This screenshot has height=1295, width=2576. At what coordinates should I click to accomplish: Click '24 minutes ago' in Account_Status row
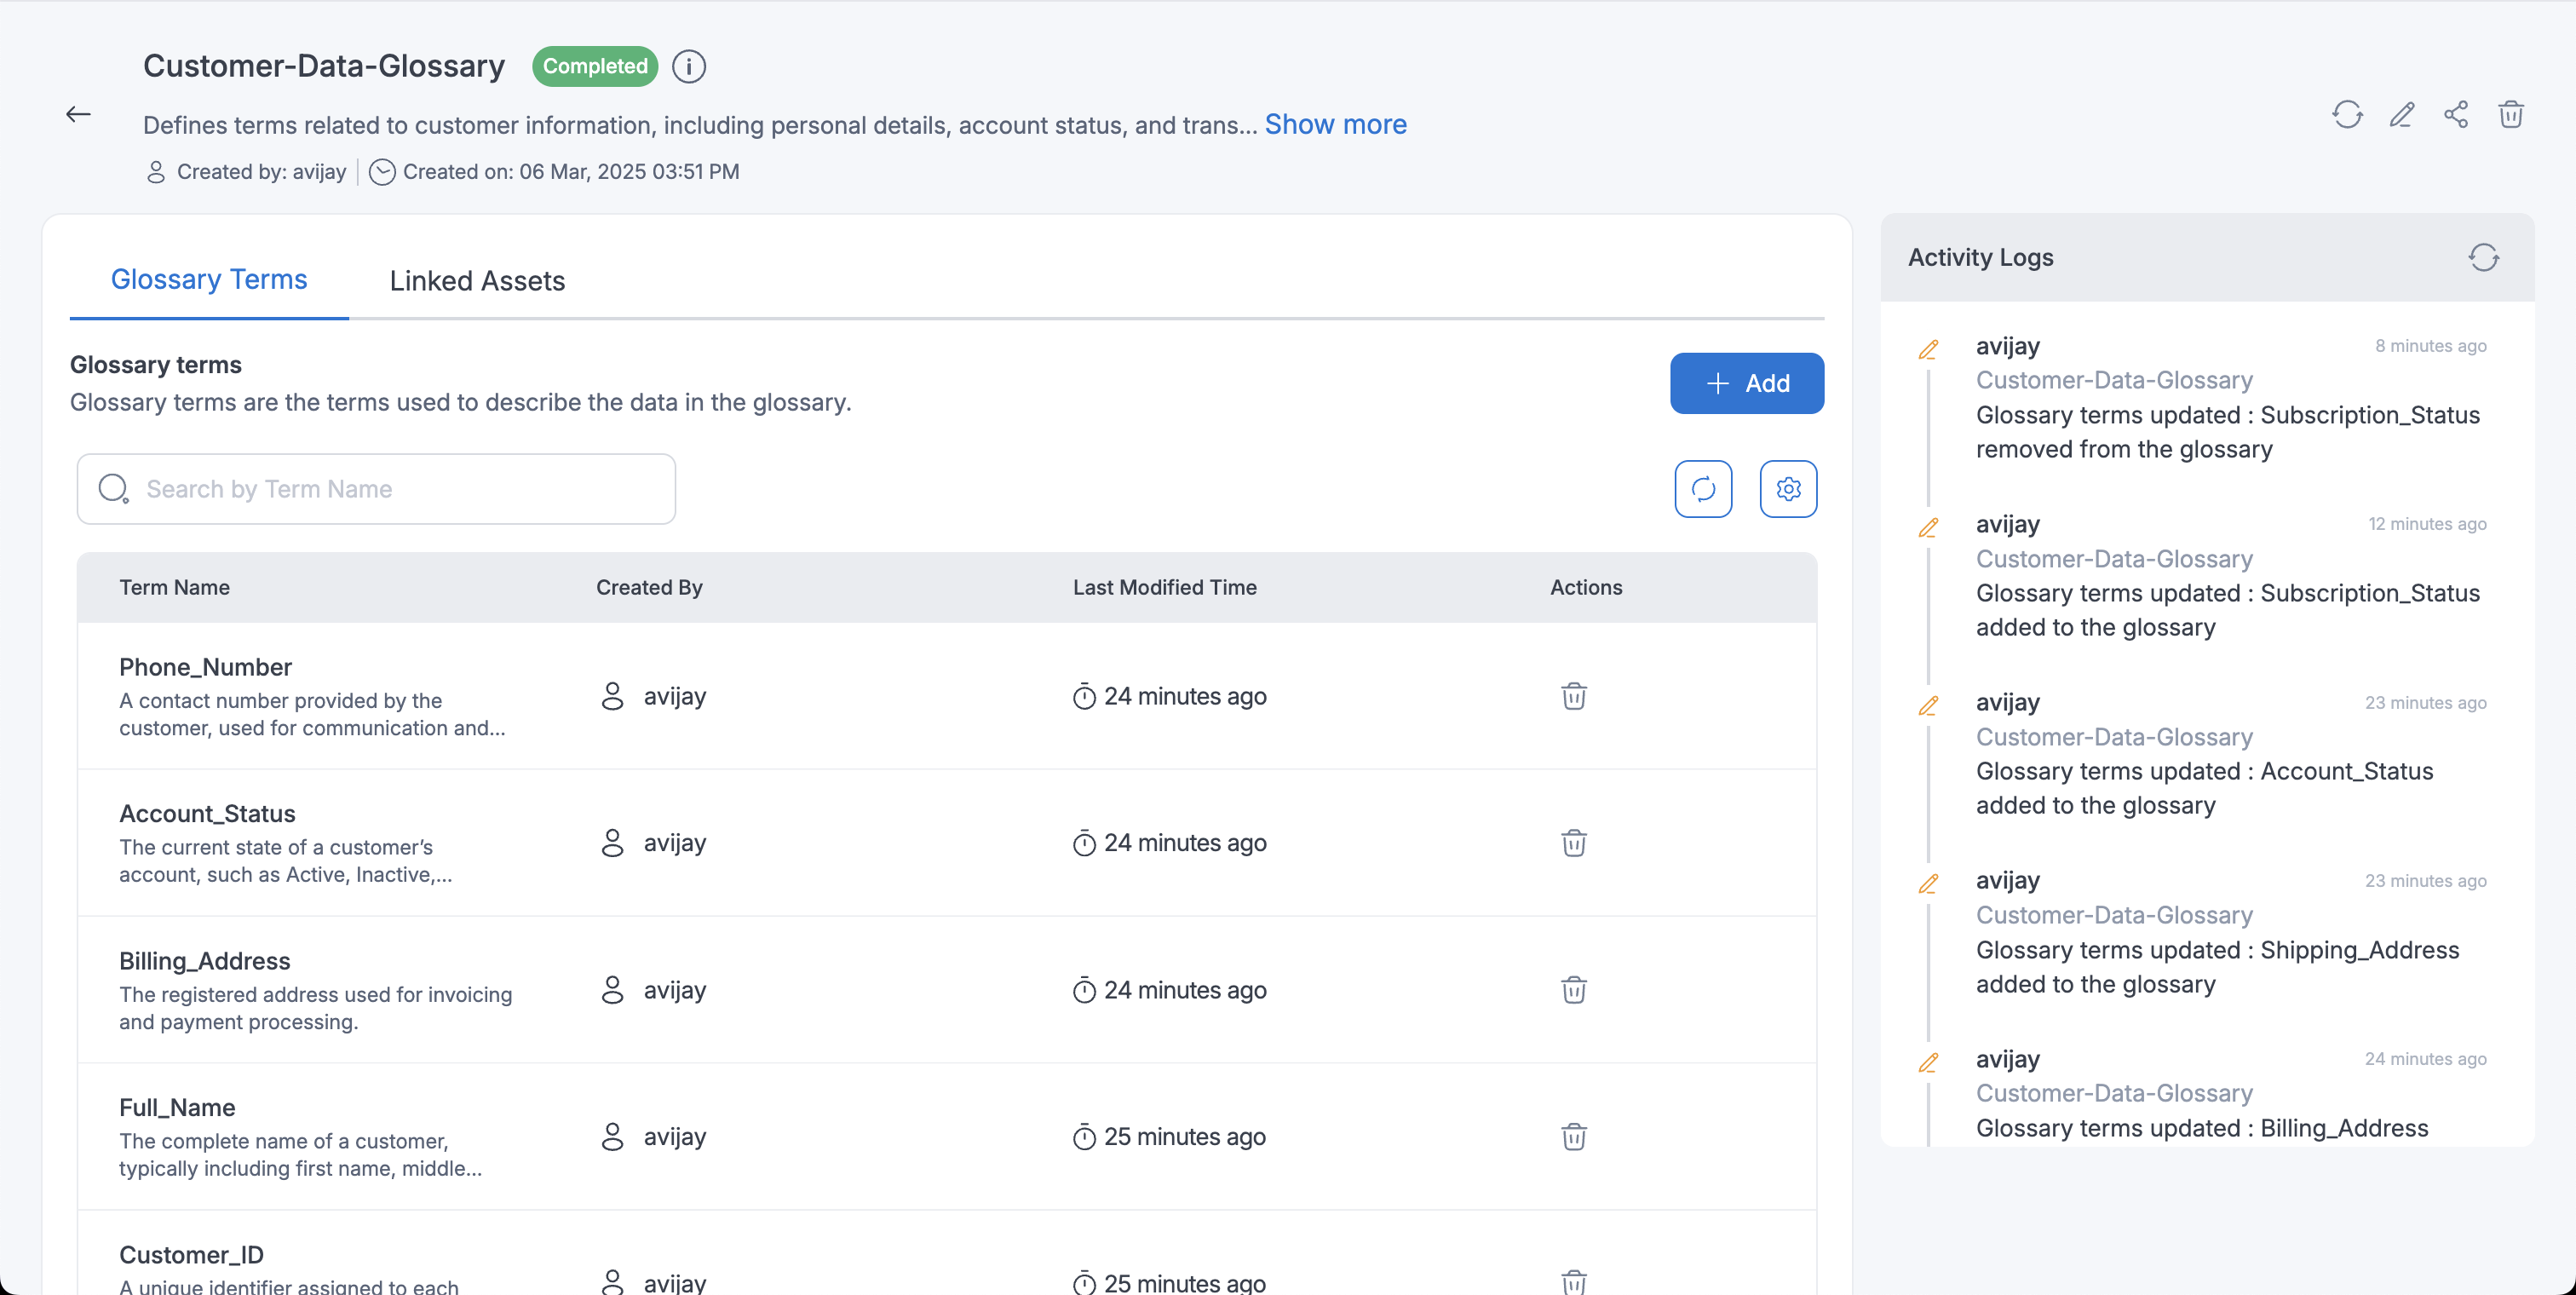click(1184, 843)
